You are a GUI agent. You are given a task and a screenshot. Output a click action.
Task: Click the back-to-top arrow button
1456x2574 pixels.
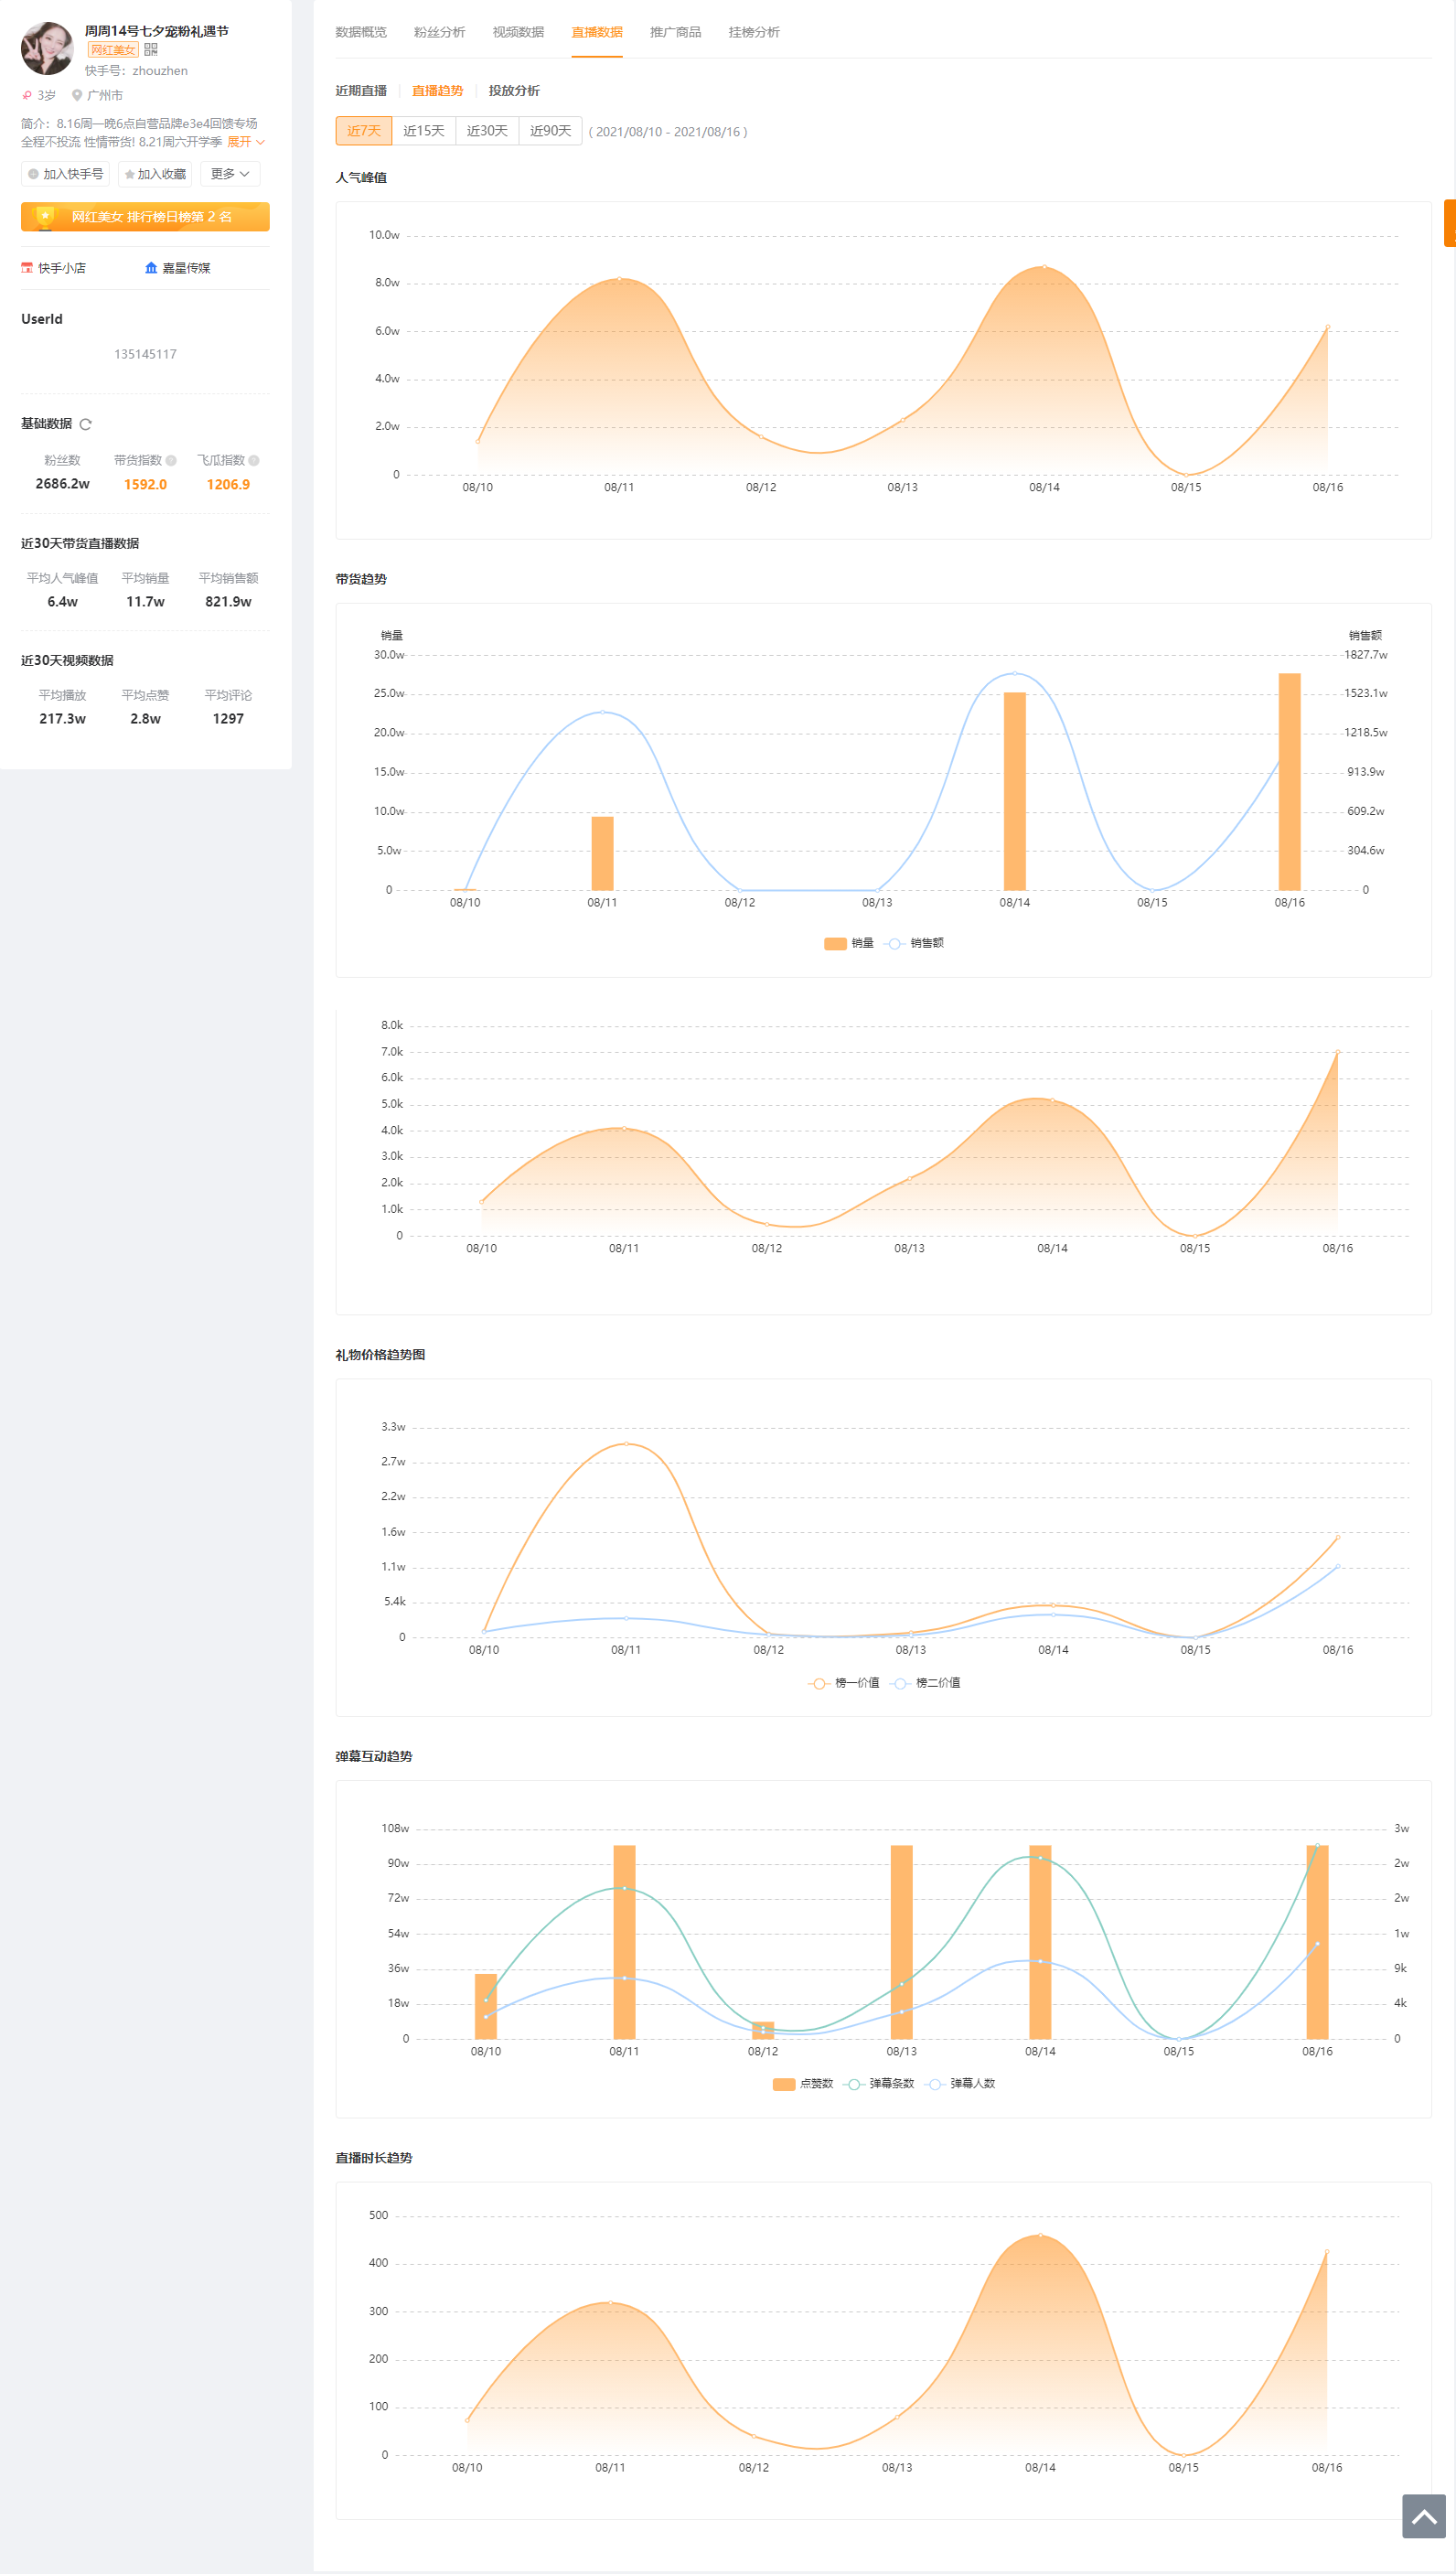(x=1423, y=2516)
